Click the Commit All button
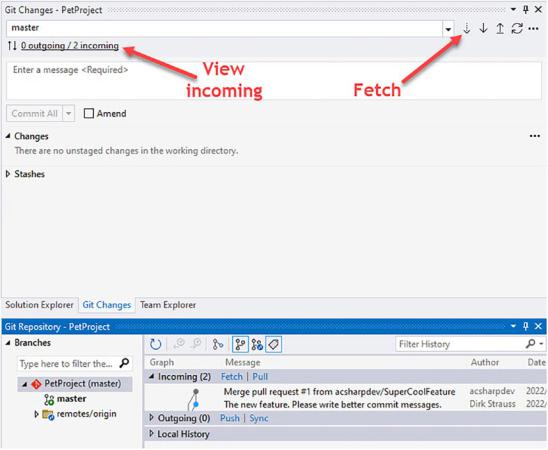 point(34,114)
